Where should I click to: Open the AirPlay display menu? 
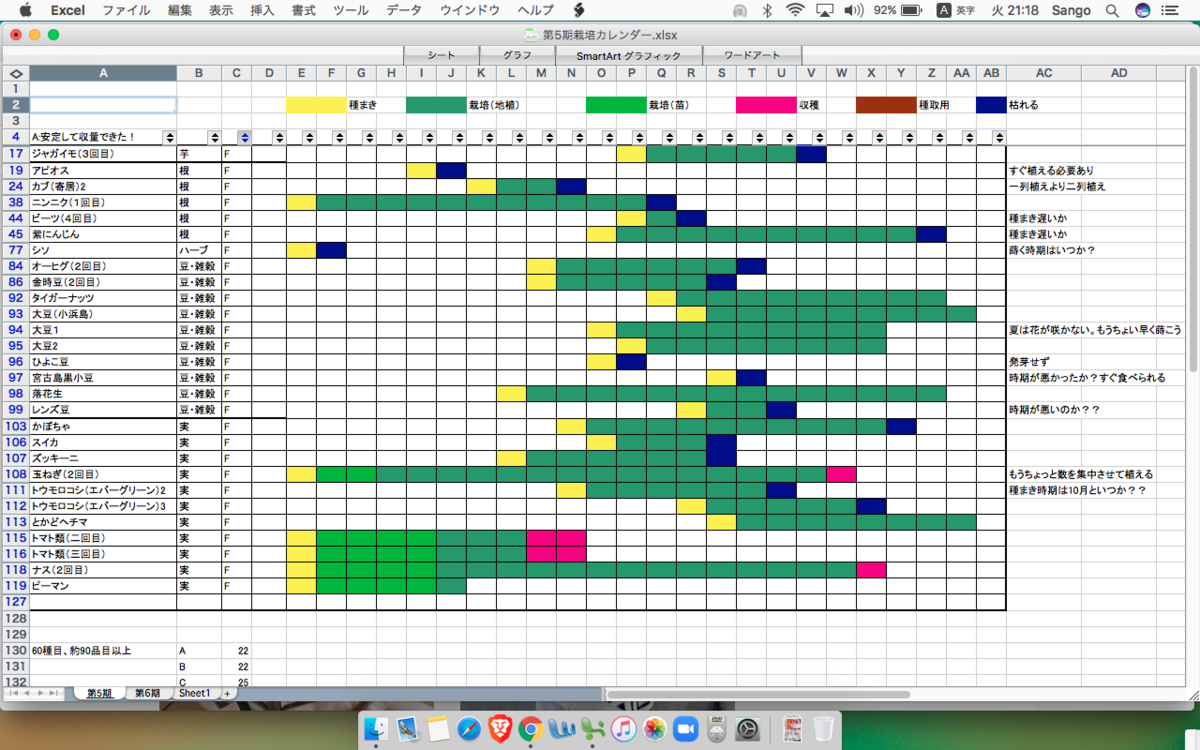coord(825,10)
